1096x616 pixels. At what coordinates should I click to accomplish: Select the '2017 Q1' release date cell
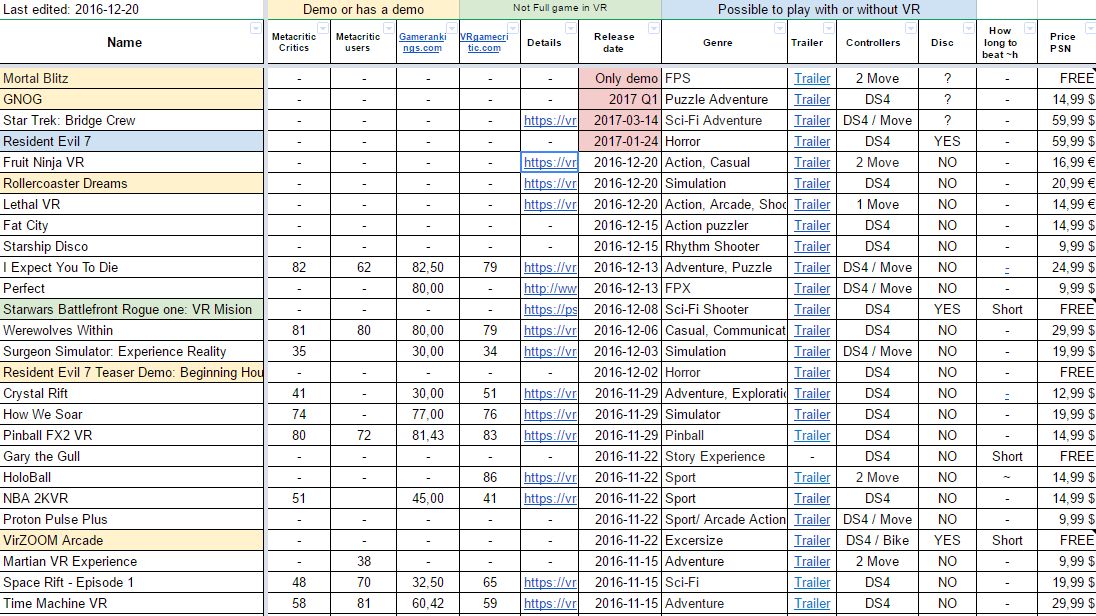619,99
